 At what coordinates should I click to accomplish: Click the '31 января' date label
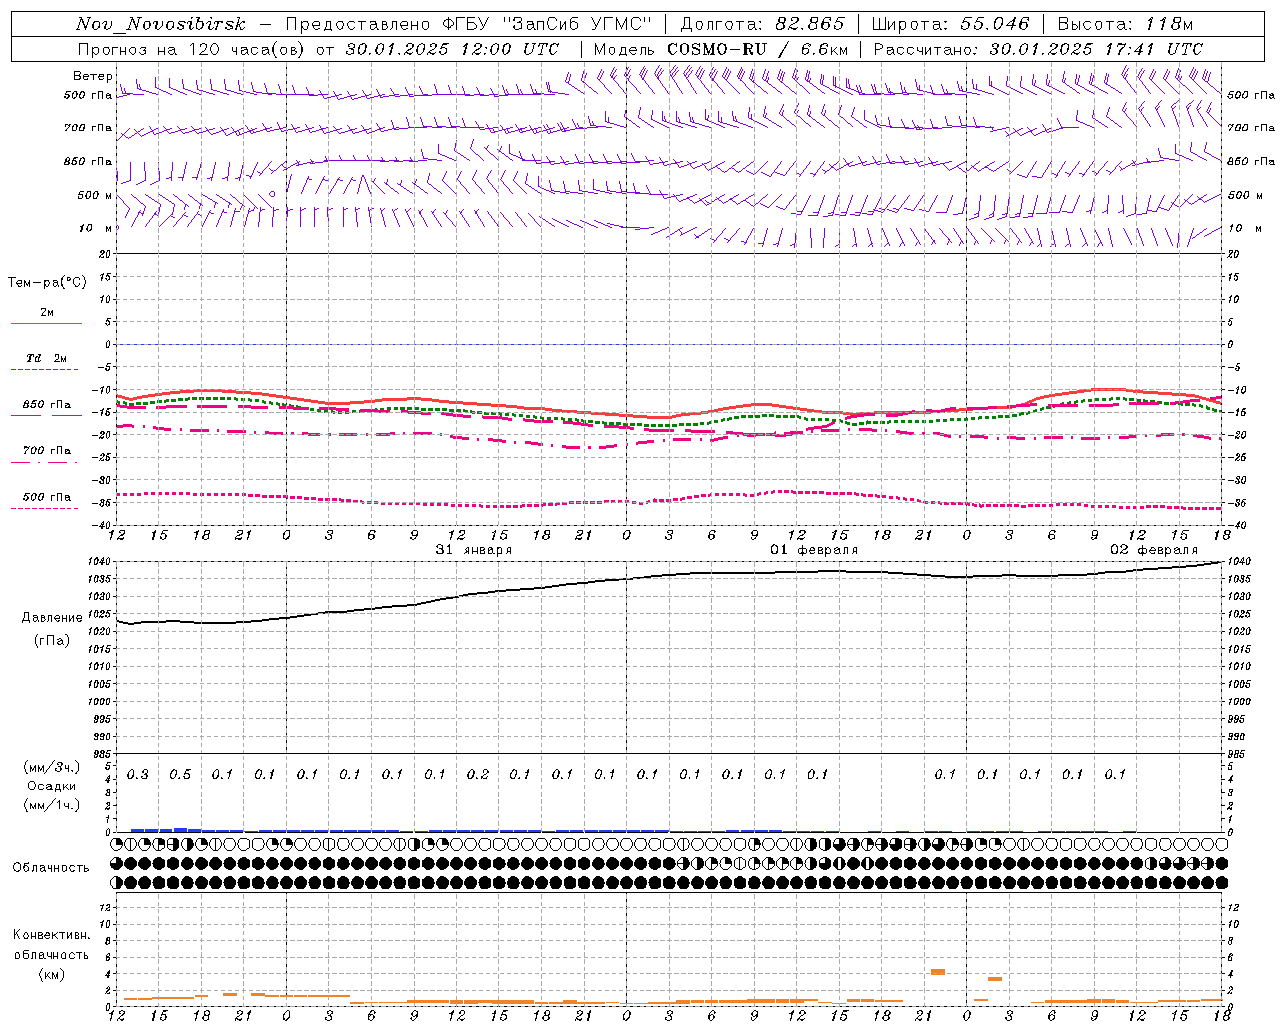(473, 550)
